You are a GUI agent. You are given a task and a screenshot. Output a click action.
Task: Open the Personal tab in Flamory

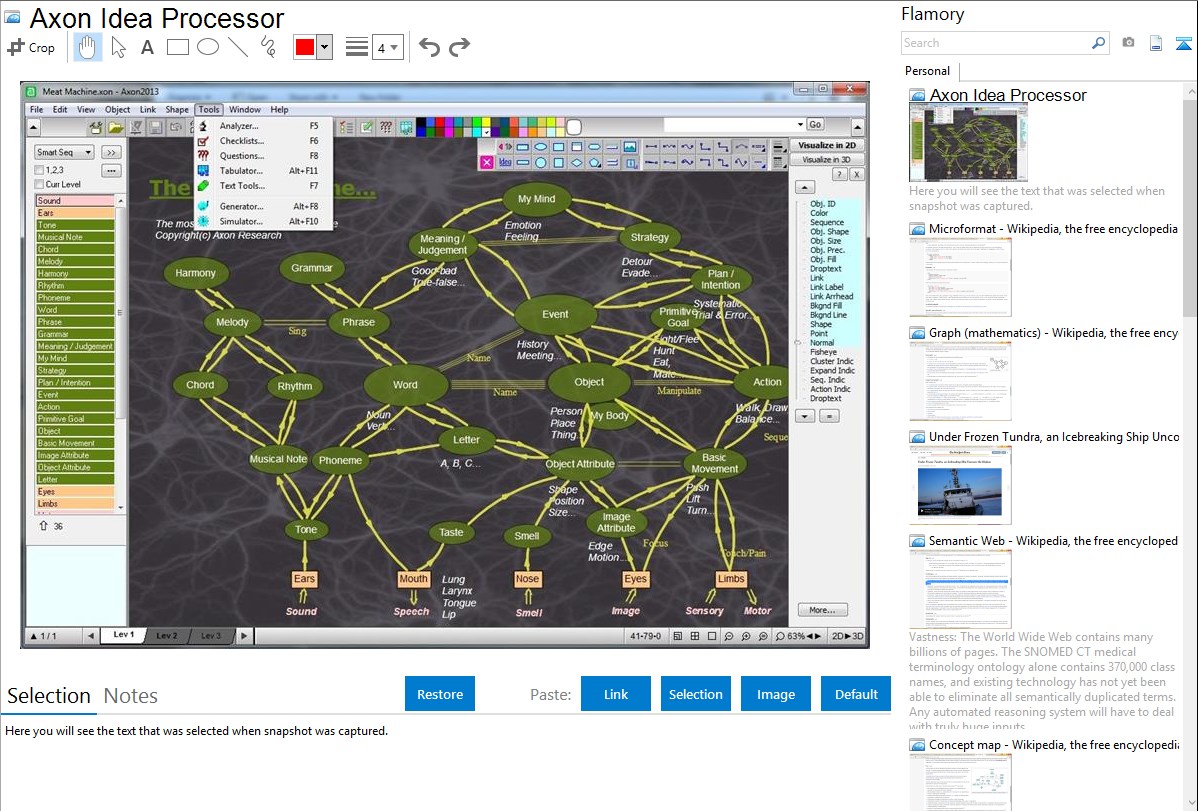pos(928,71)
